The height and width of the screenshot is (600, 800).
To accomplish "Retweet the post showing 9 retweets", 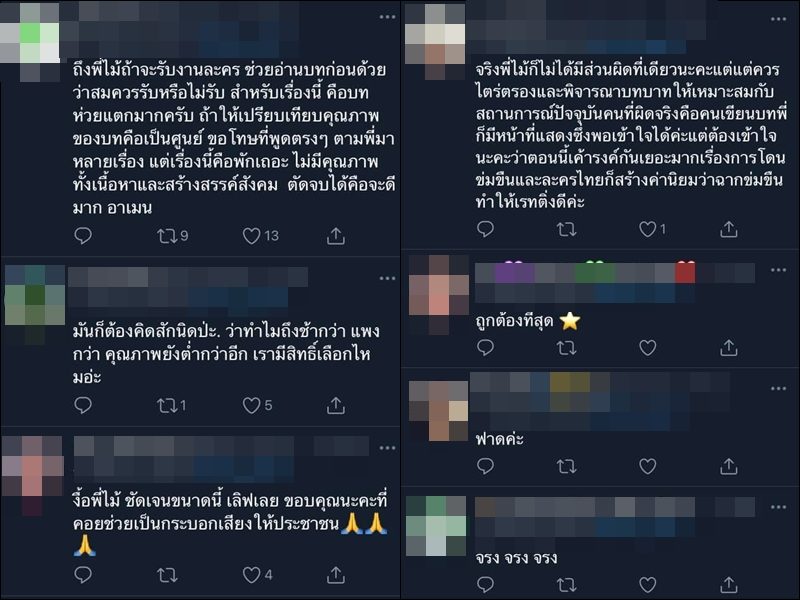I will coord(167,236).
